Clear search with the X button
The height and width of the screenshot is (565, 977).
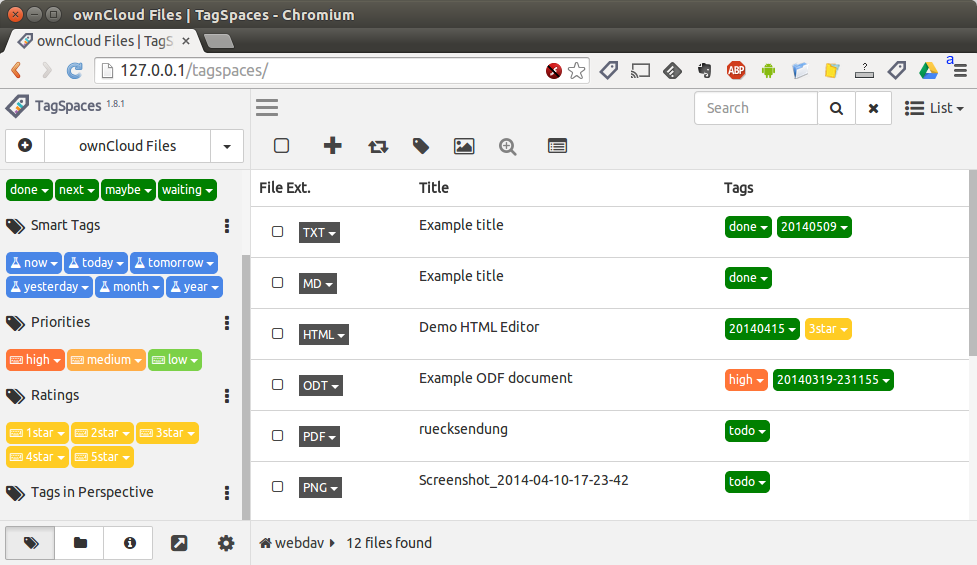(x=873, y=108)
